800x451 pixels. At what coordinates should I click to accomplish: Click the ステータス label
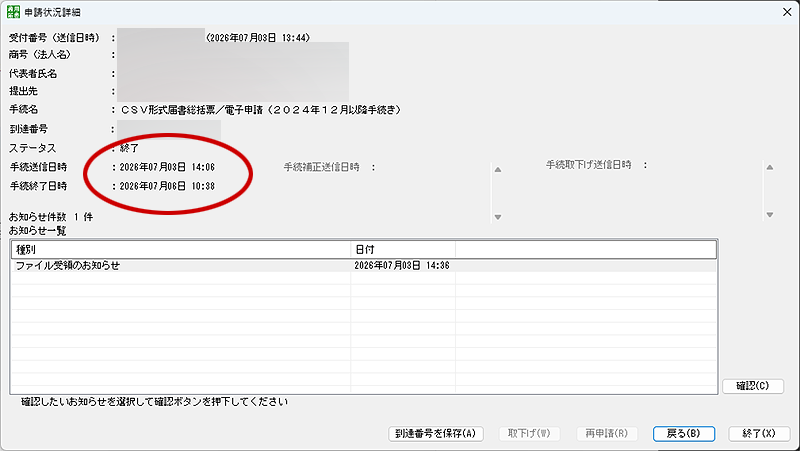point(33,148)
